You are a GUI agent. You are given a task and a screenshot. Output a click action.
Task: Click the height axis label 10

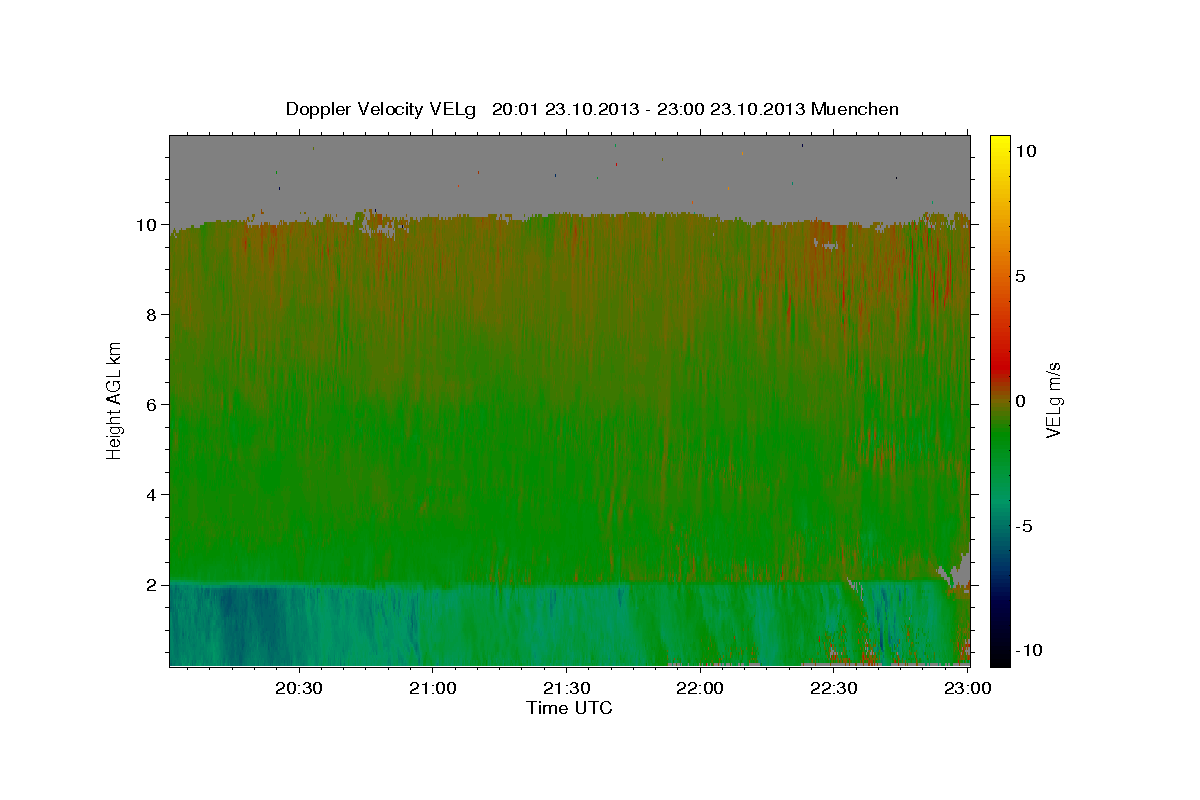(x=148, y=225)
